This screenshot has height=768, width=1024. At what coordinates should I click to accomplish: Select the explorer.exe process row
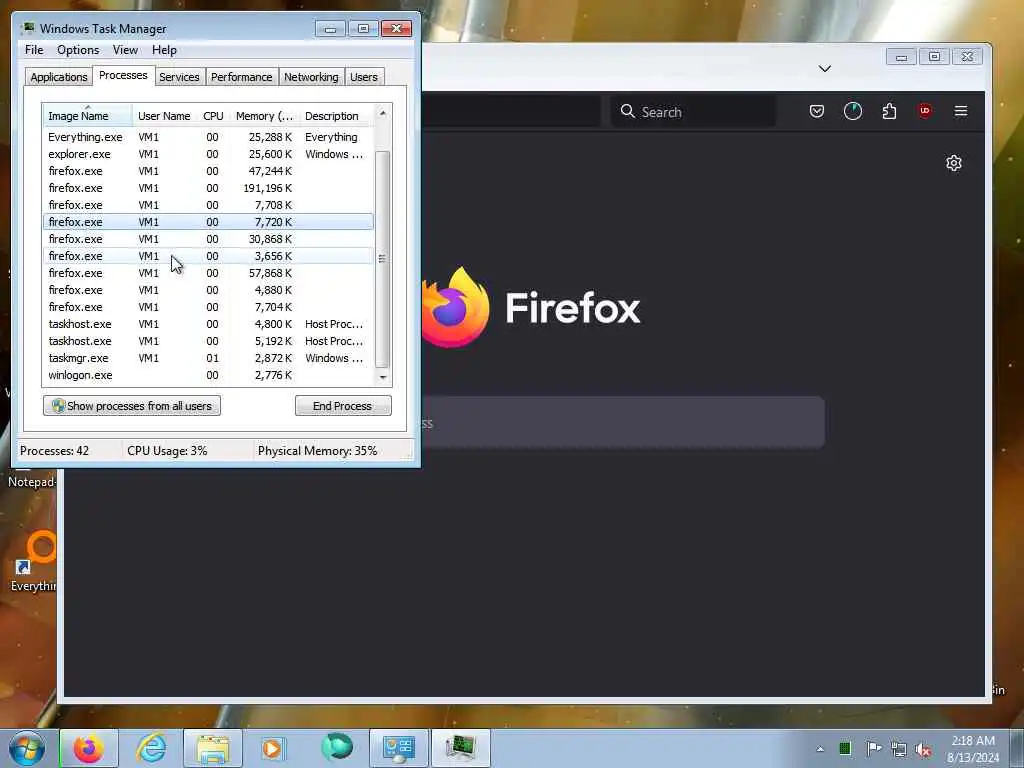click(x=208, y=154)
